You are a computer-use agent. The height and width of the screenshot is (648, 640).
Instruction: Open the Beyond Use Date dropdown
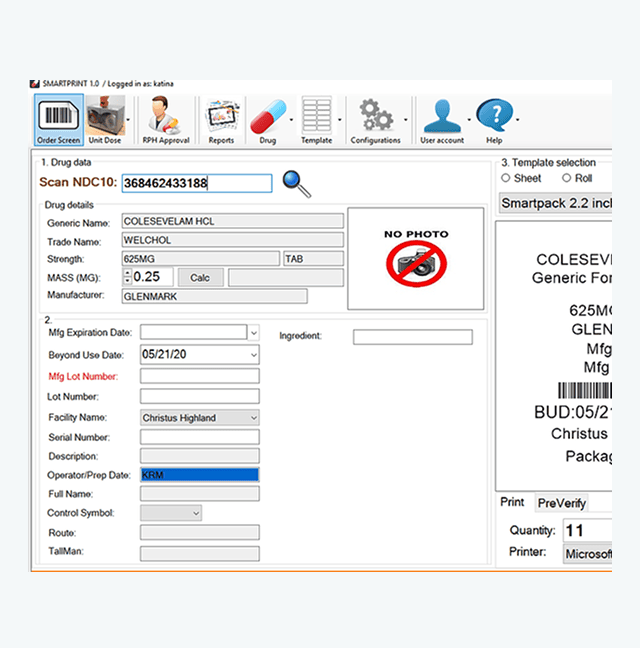click(x=253, y=354)
